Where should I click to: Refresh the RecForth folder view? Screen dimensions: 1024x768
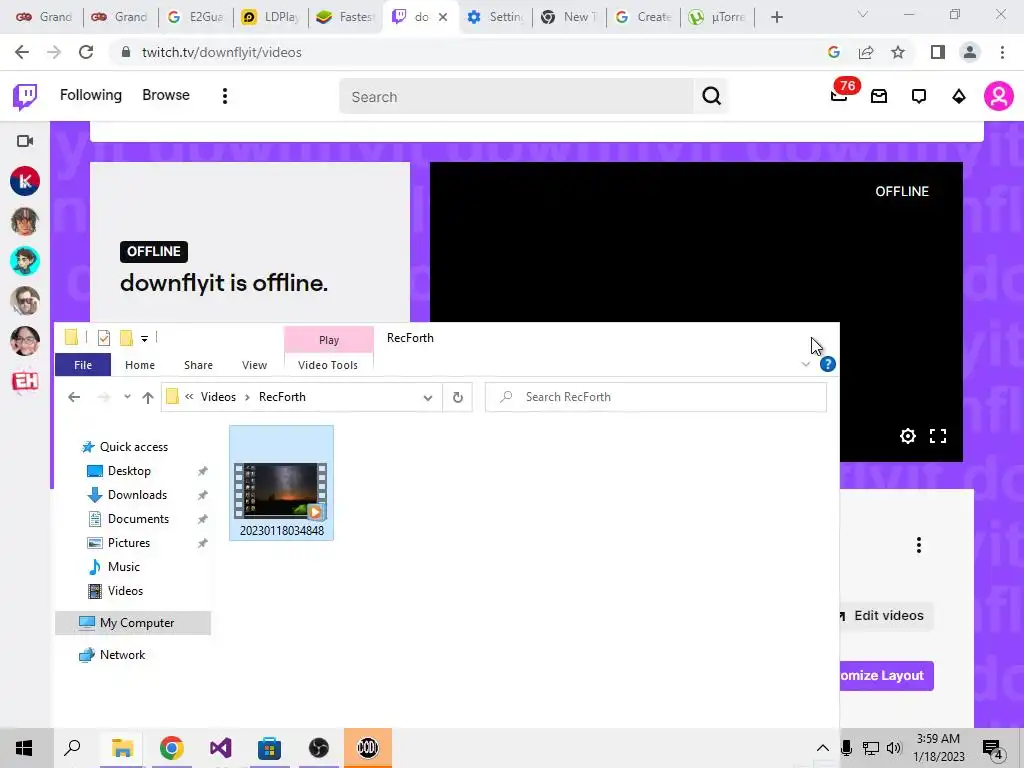pyautogui.click(x=457, y=397)
